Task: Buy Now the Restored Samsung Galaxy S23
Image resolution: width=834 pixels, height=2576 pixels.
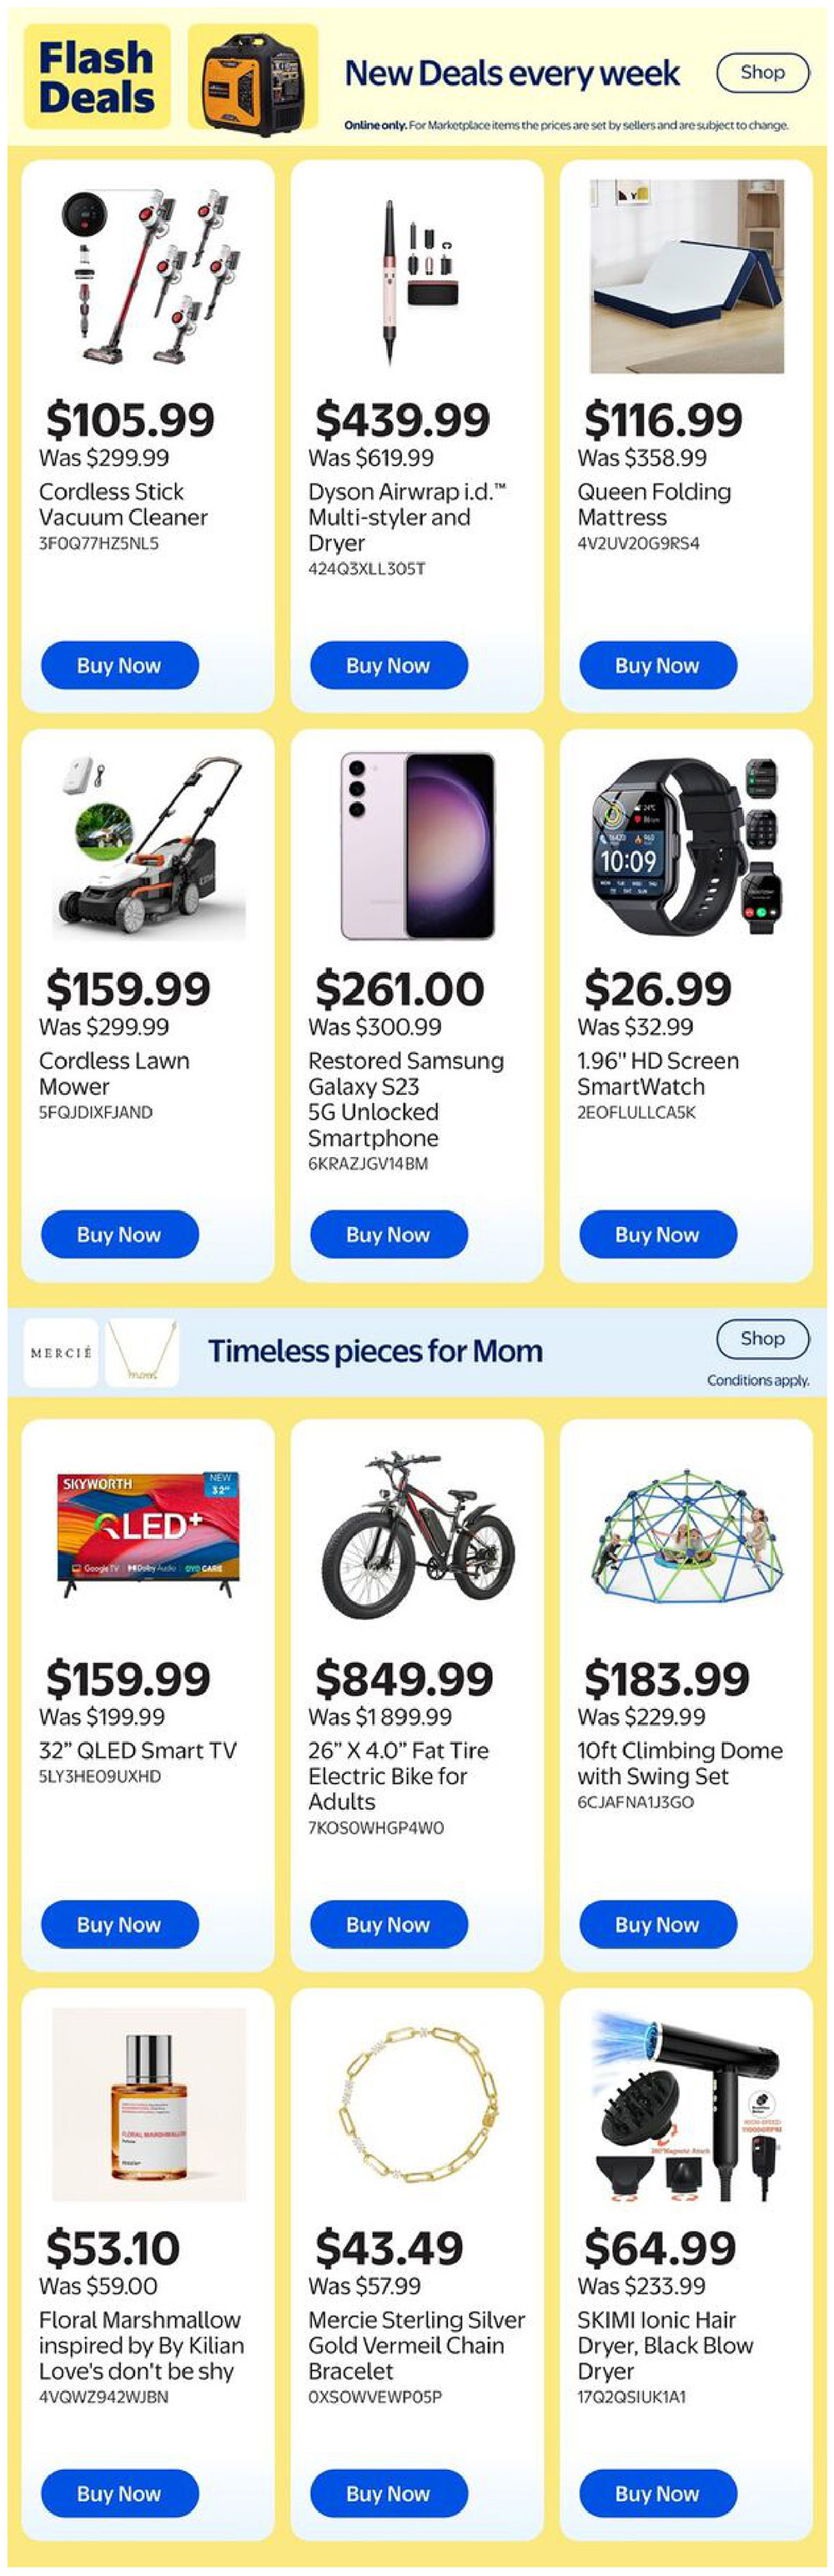Action: point(388,1234)
